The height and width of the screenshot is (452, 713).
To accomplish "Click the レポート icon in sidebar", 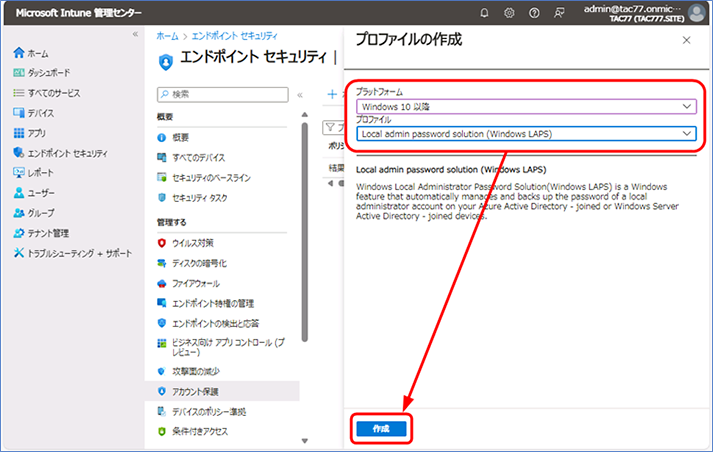I will pyautogui.click(x=19, y=173).
